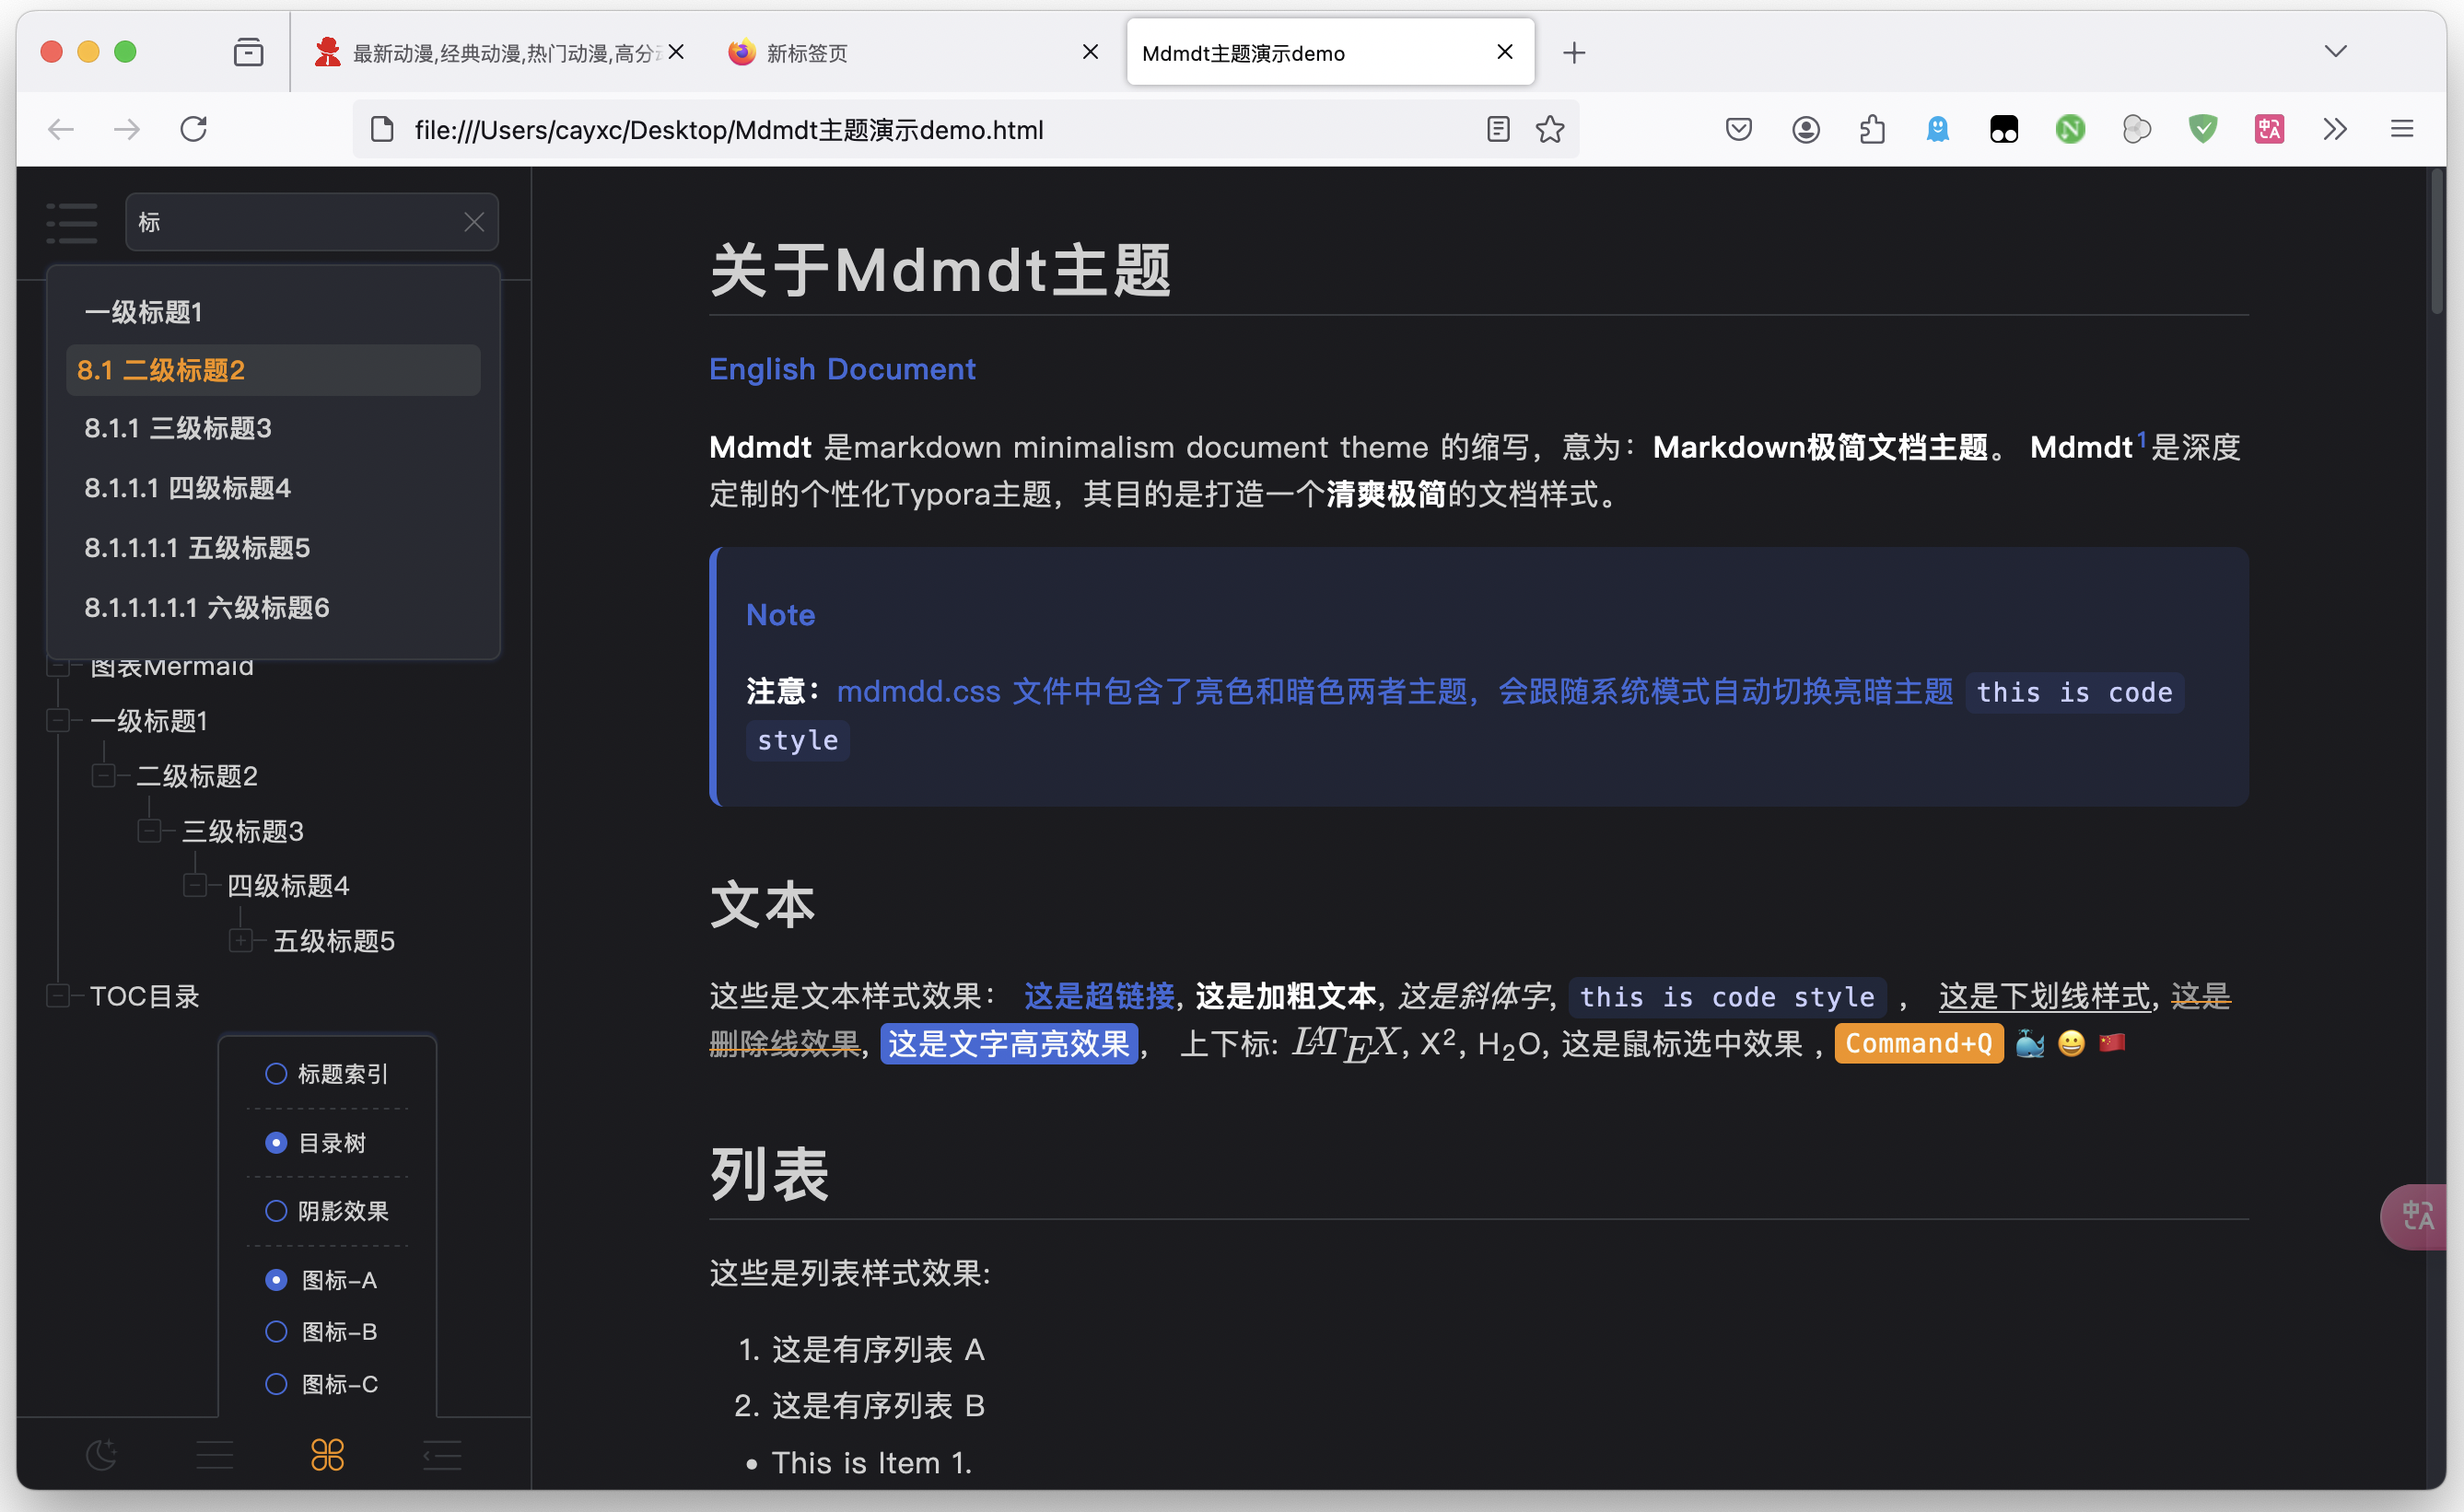Choose the 图标-B radio option
The image size is (2464, 1512).
coord(276,1332)
